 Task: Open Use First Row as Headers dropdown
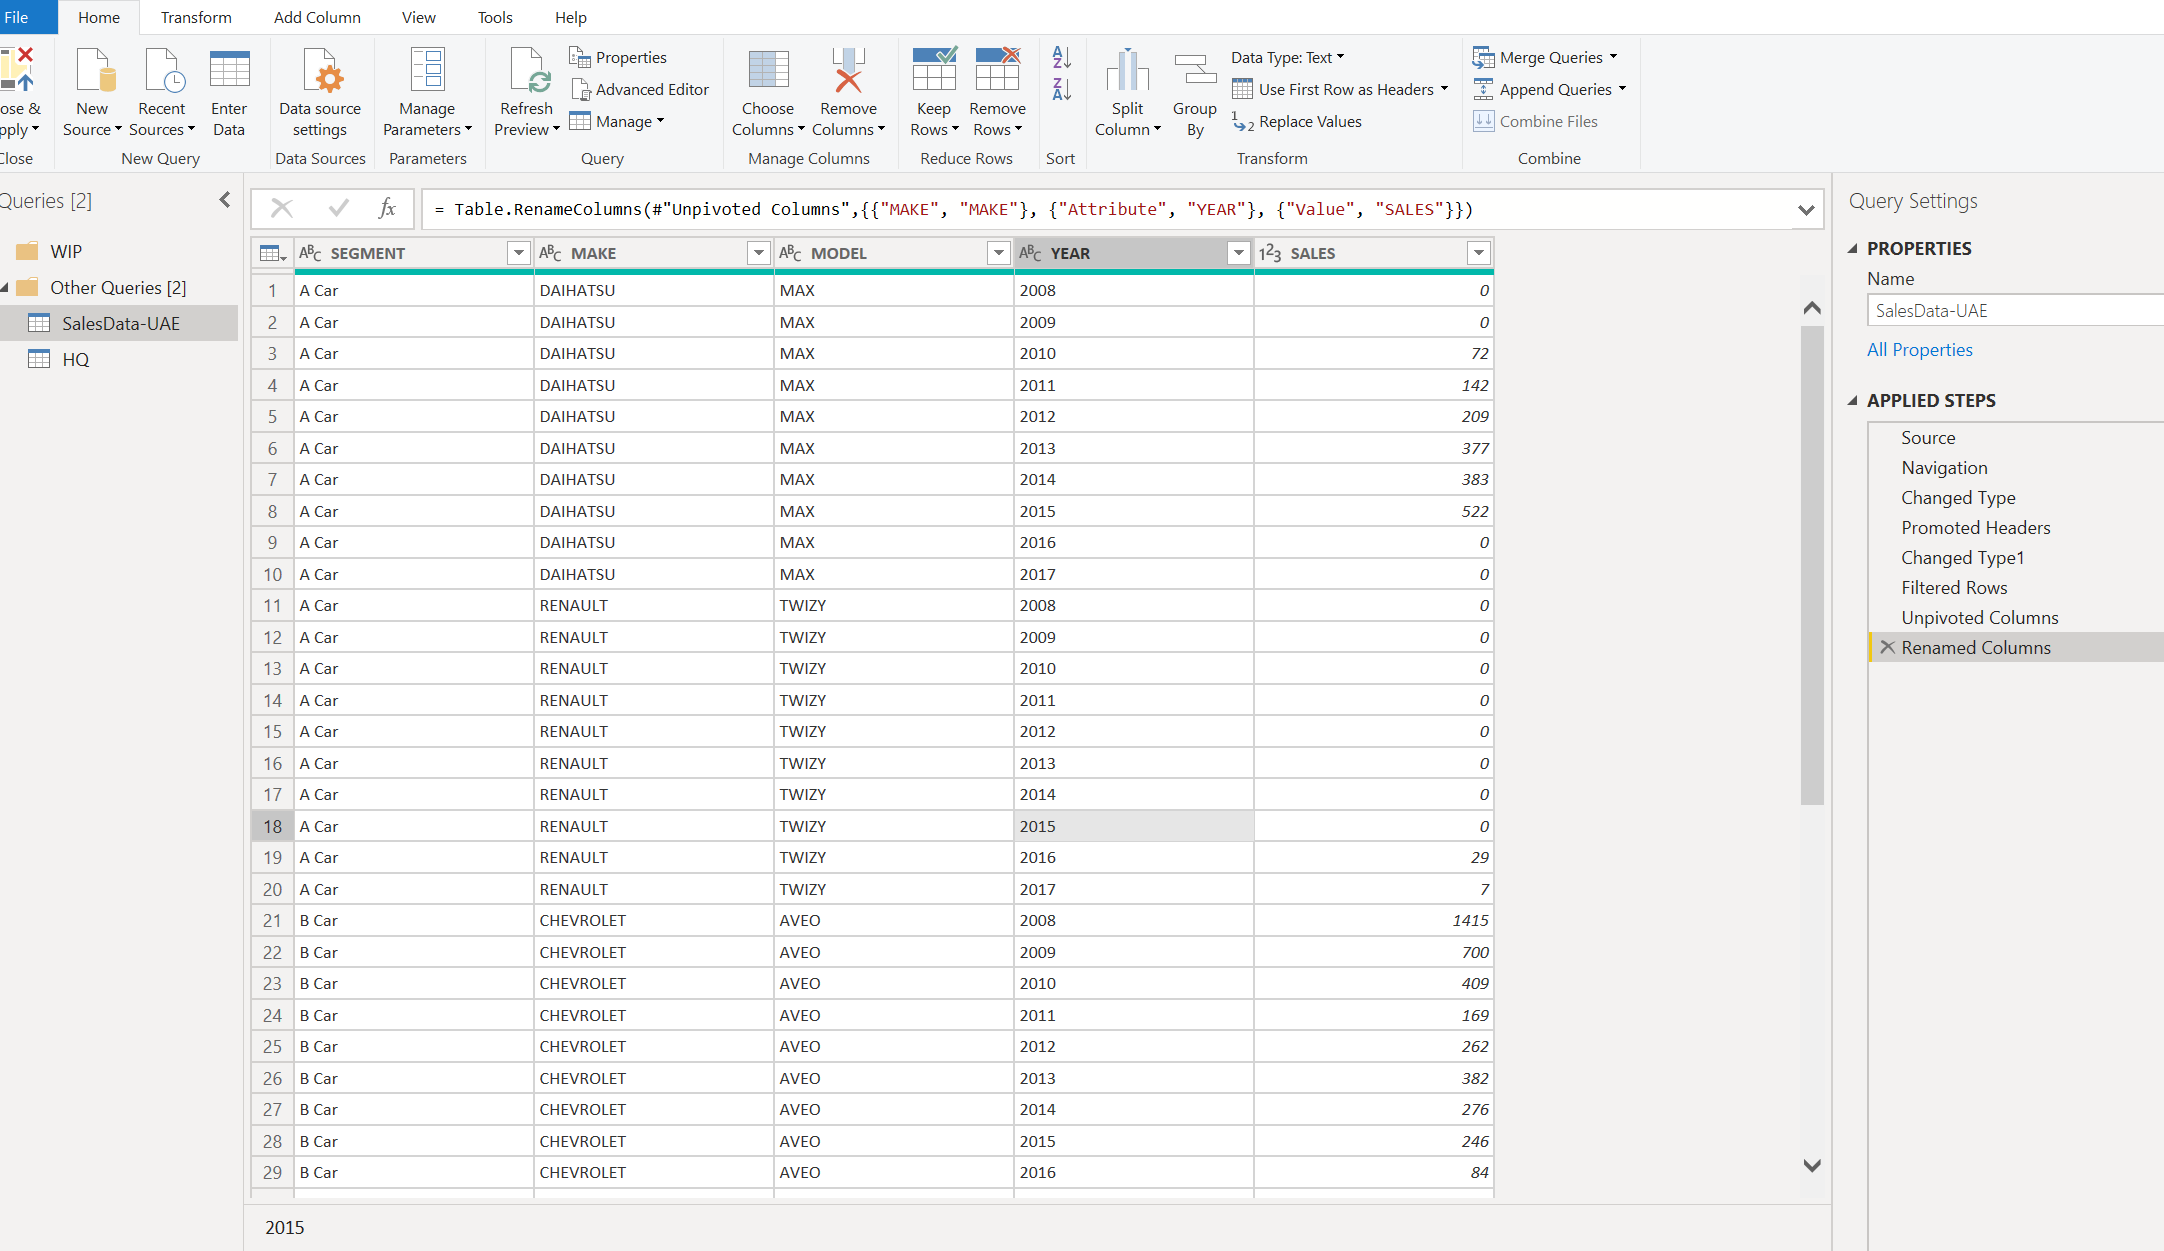coord(1341,90)
